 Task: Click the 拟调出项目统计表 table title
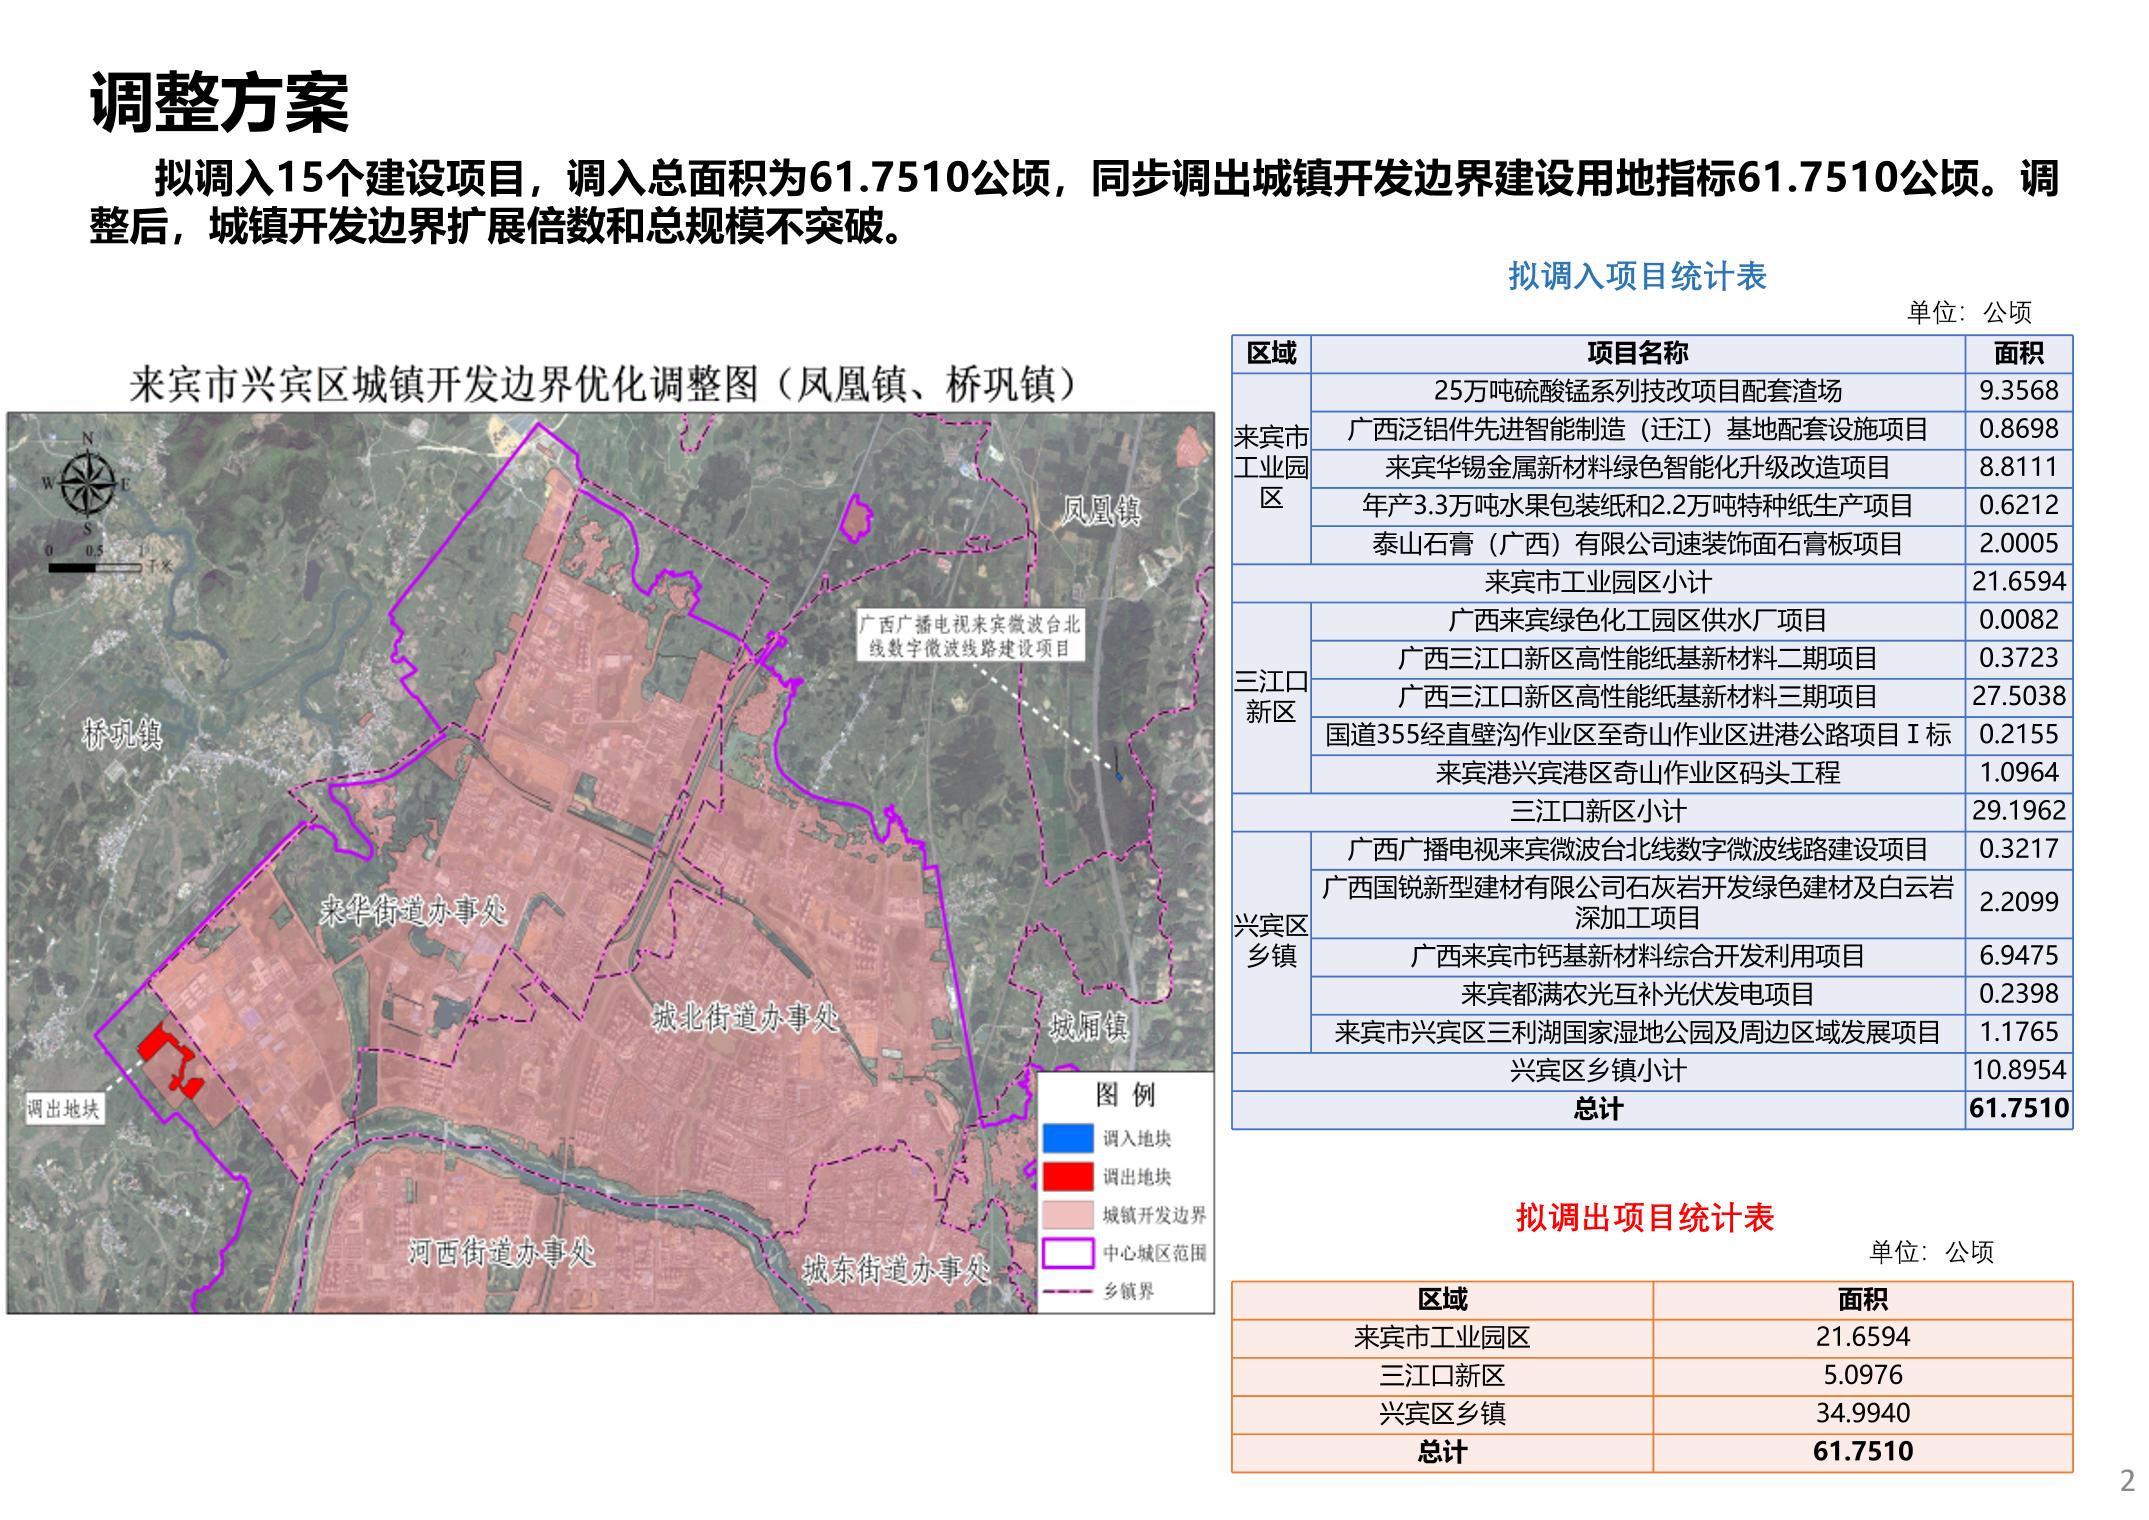click(1644, 1217)
